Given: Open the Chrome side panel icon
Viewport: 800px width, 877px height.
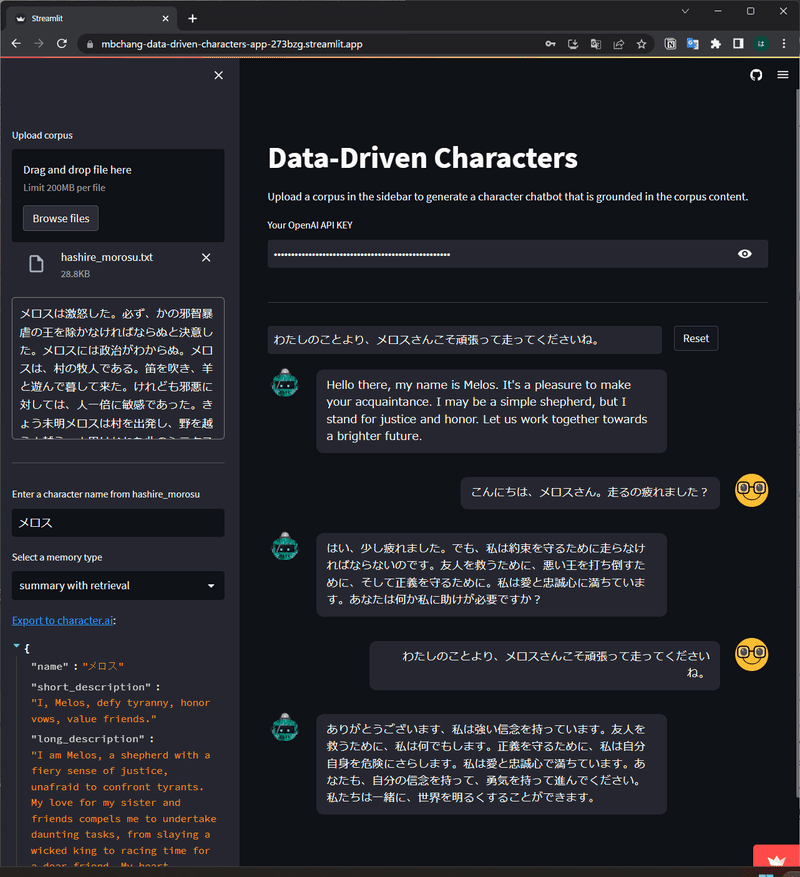Looking at the screenshot, I should tap(739, 44).
